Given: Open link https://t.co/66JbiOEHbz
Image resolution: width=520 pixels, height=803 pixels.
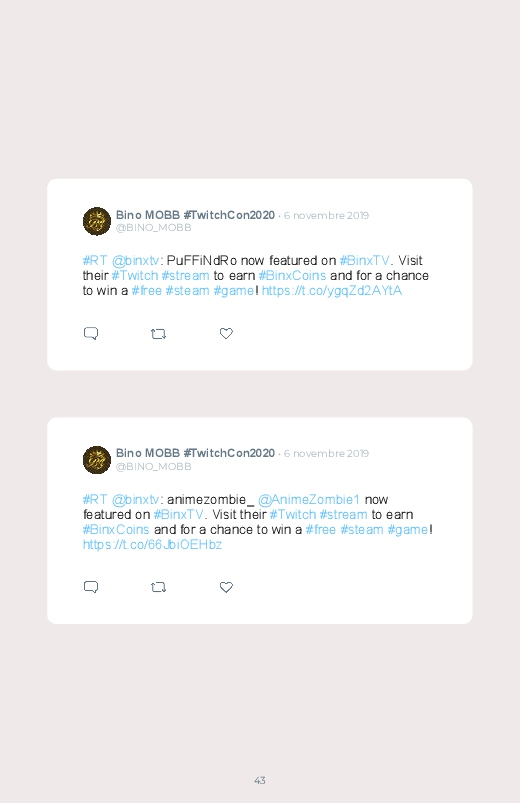Looking at the screenshot, I should click(x=152, y=544).
